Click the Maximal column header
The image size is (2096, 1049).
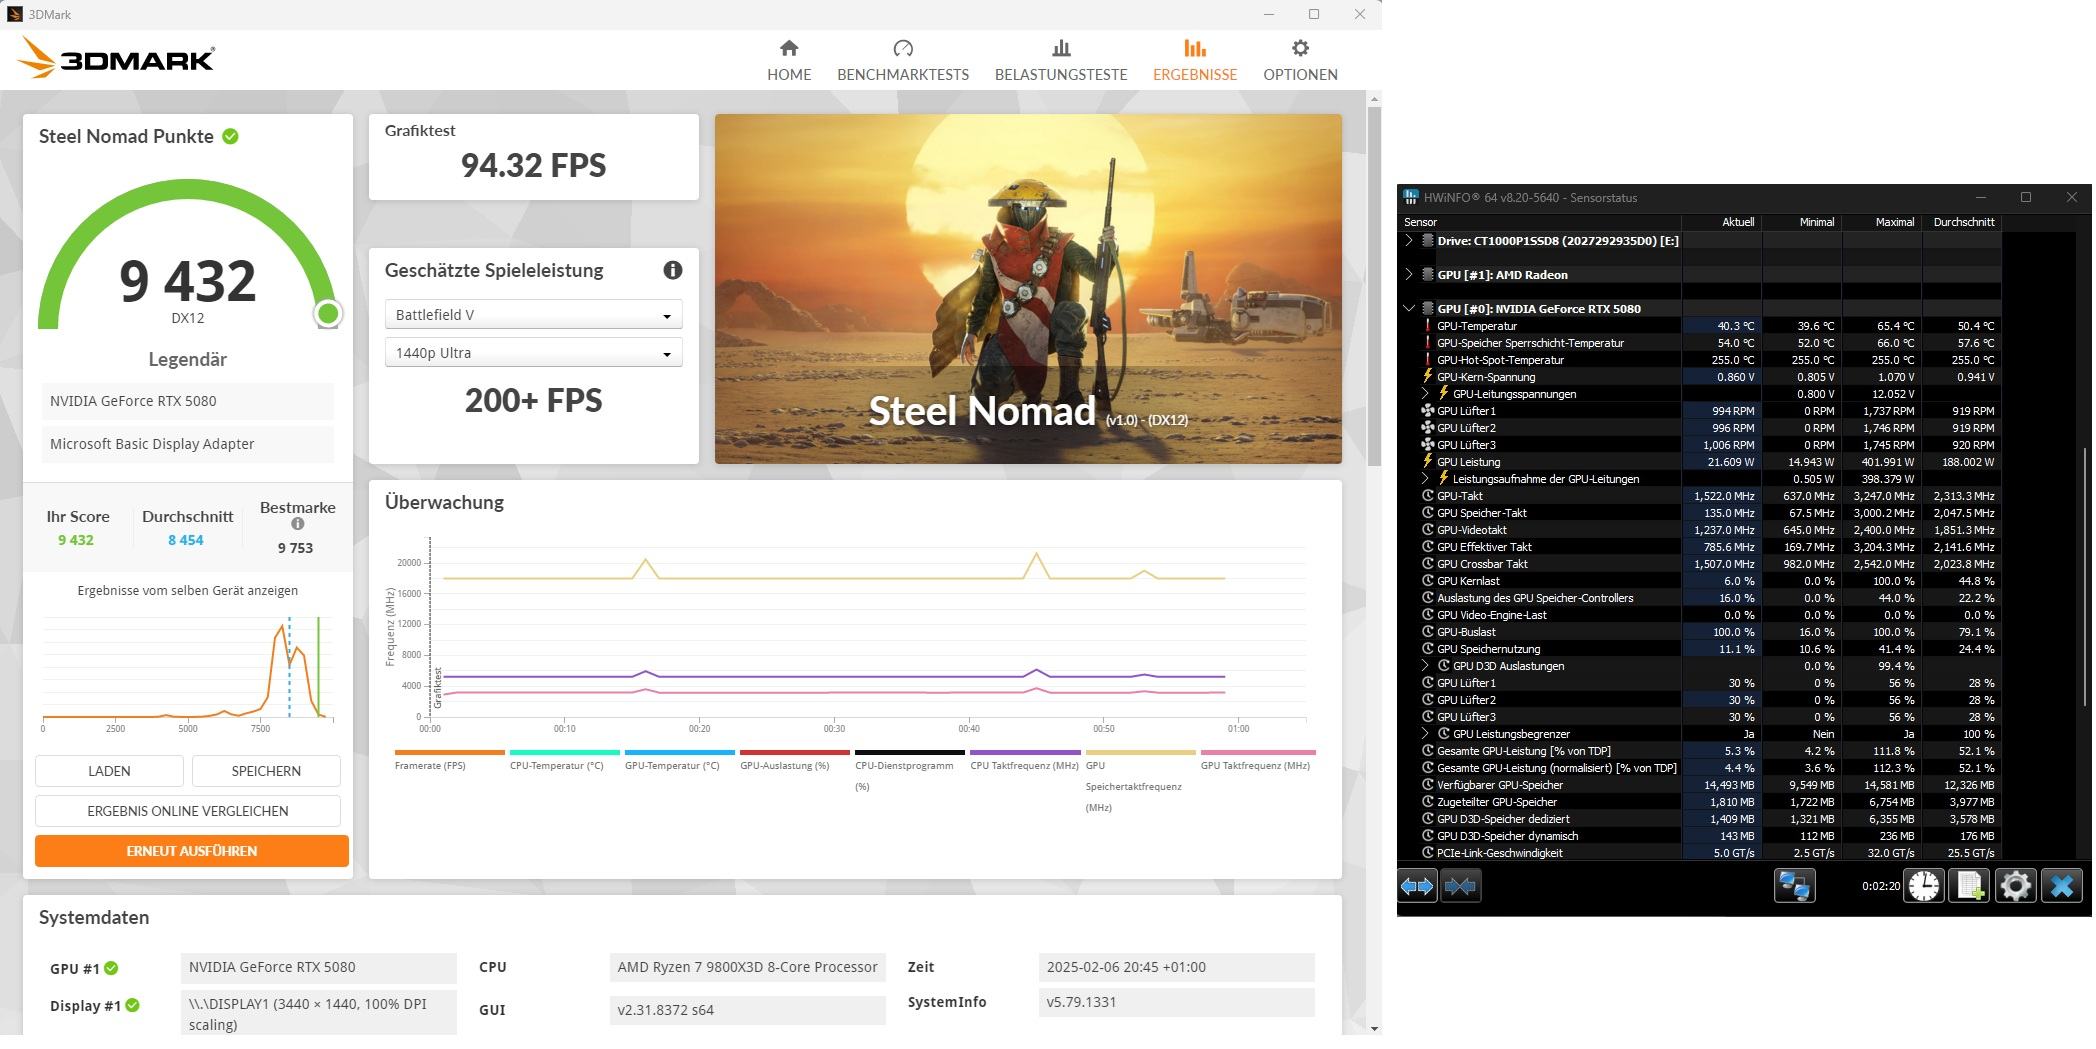1881,222
